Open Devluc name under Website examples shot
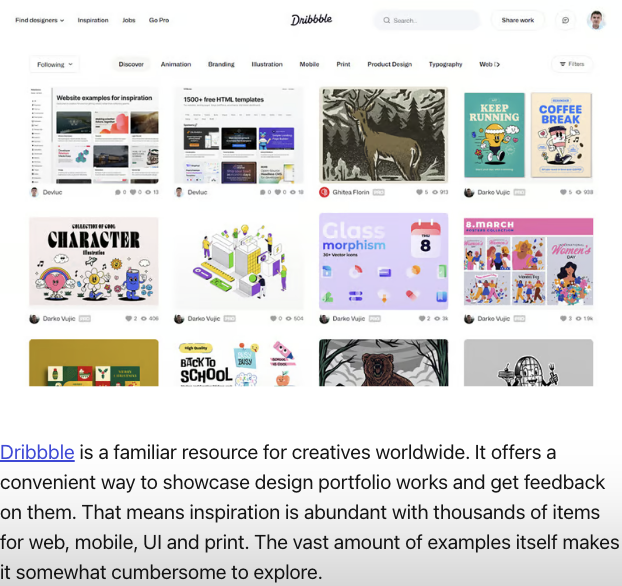 pos(52,192)
